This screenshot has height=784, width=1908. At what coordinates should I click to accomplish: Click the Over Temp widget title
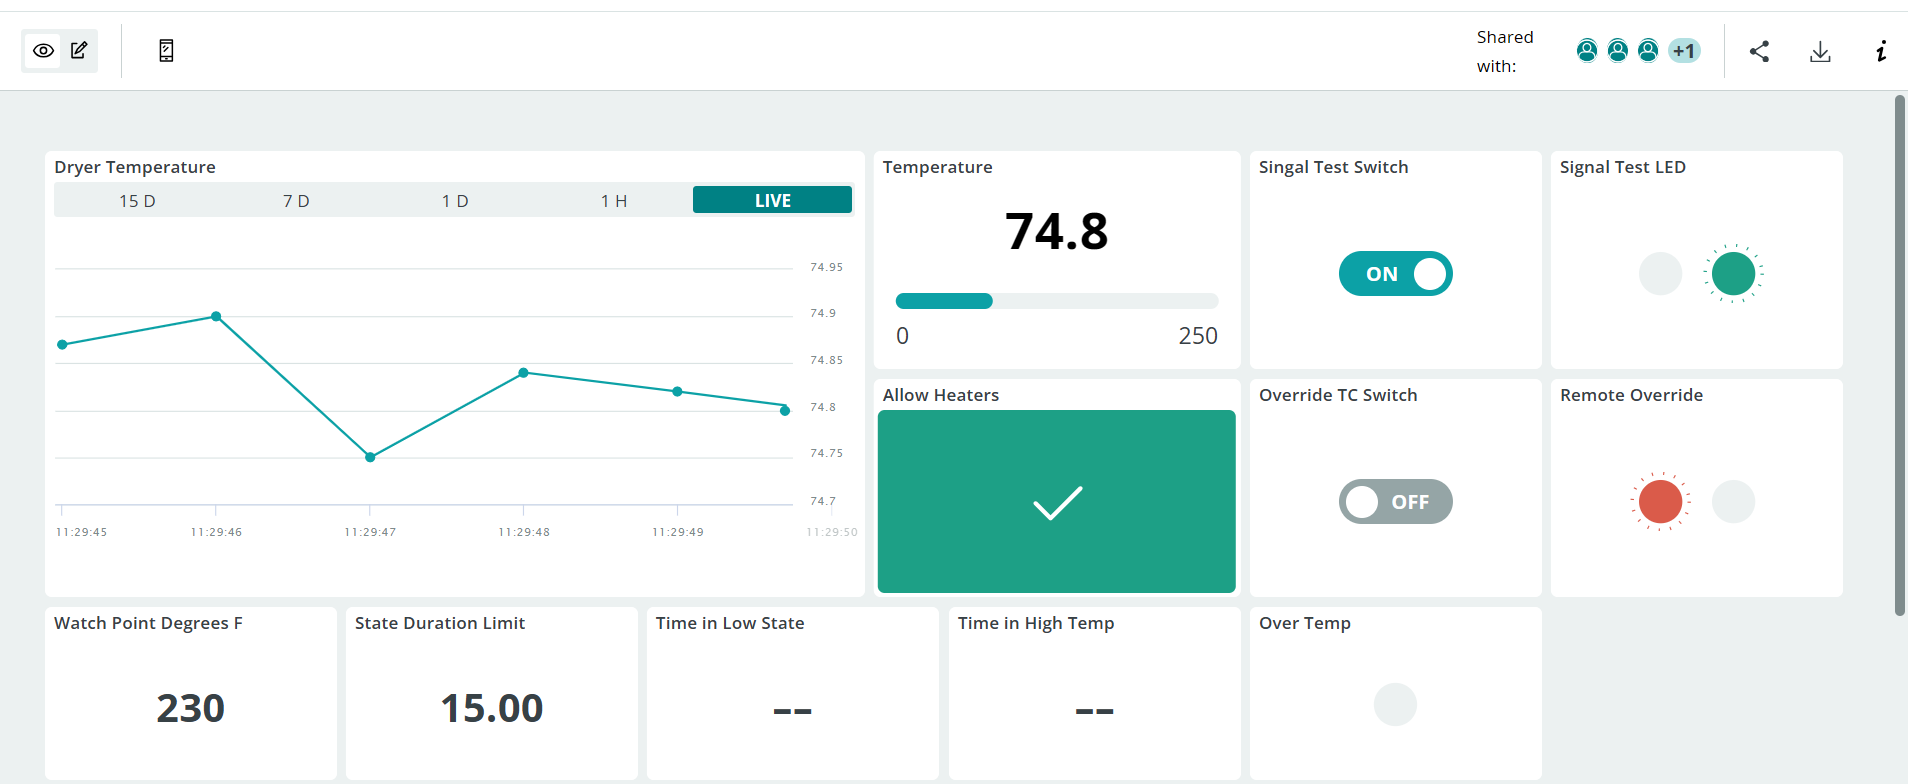click(x=1305, y=623)
